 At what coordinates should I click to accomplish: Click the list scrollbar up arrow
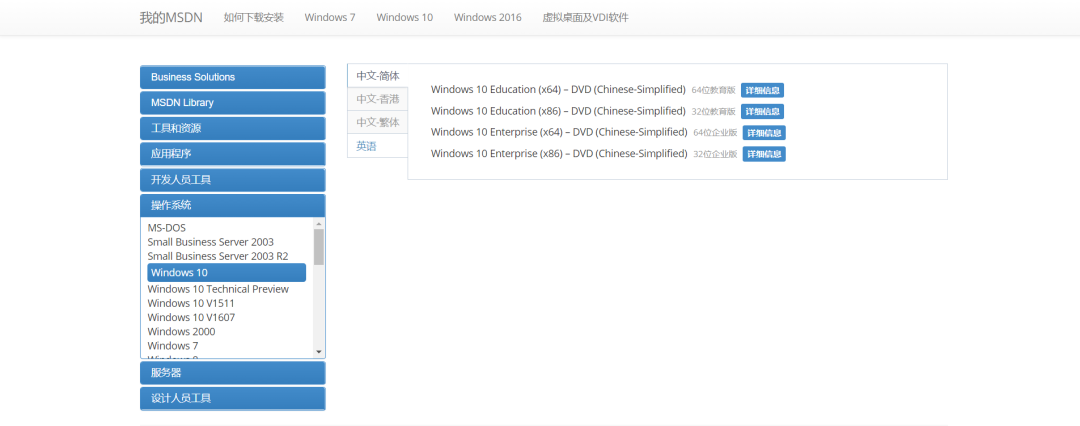(x=319, y=223)
